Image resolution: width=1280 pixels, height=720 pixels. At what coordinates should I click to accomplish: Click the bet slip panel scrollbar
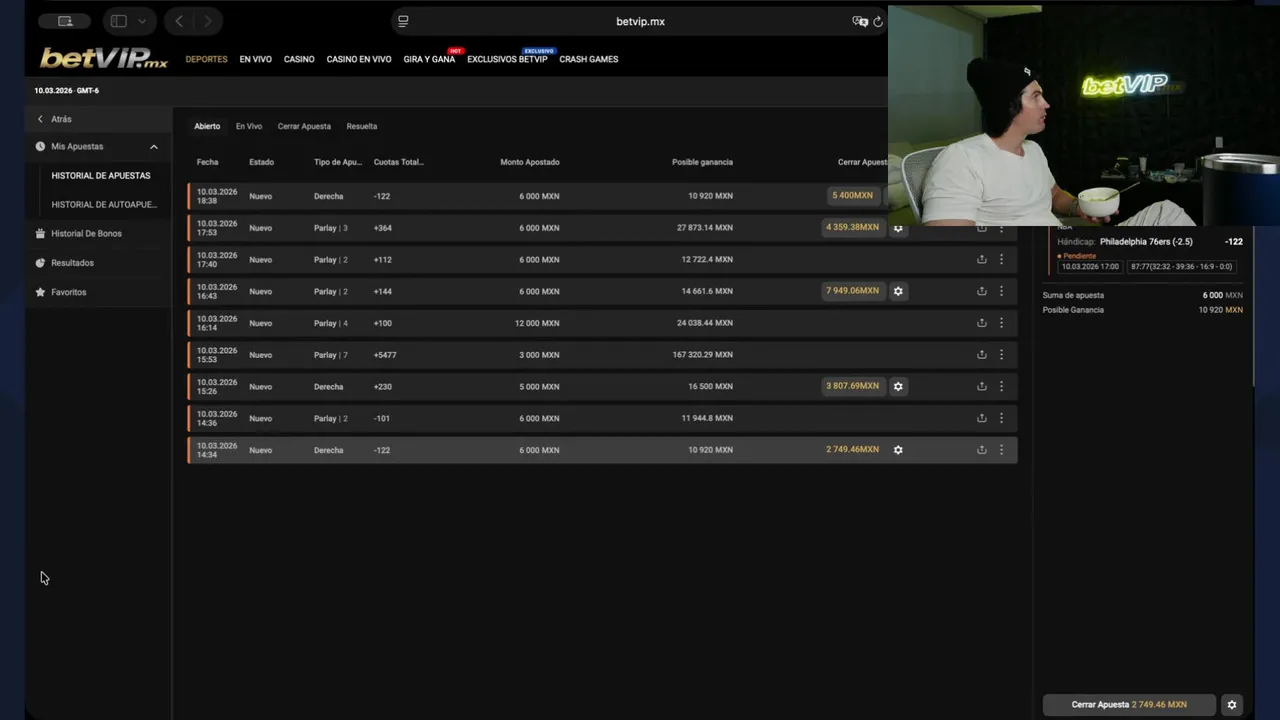pos(1254,305)
